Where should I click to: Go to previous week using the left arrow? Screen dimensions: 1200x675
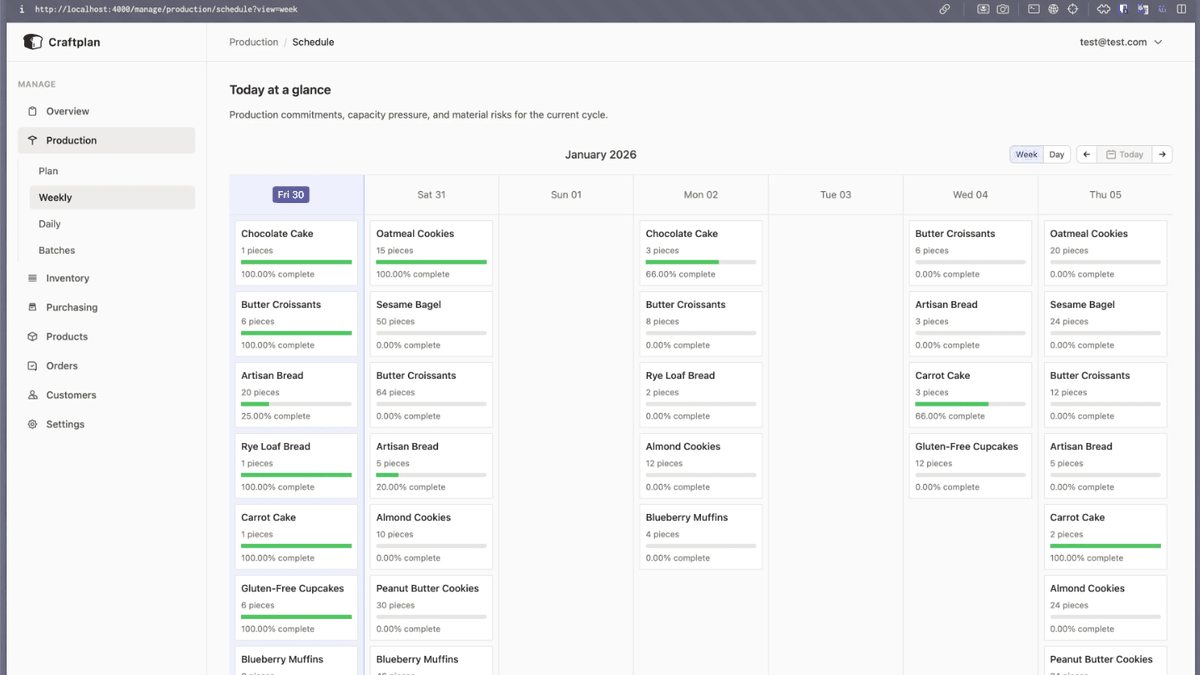[1086, 154]
